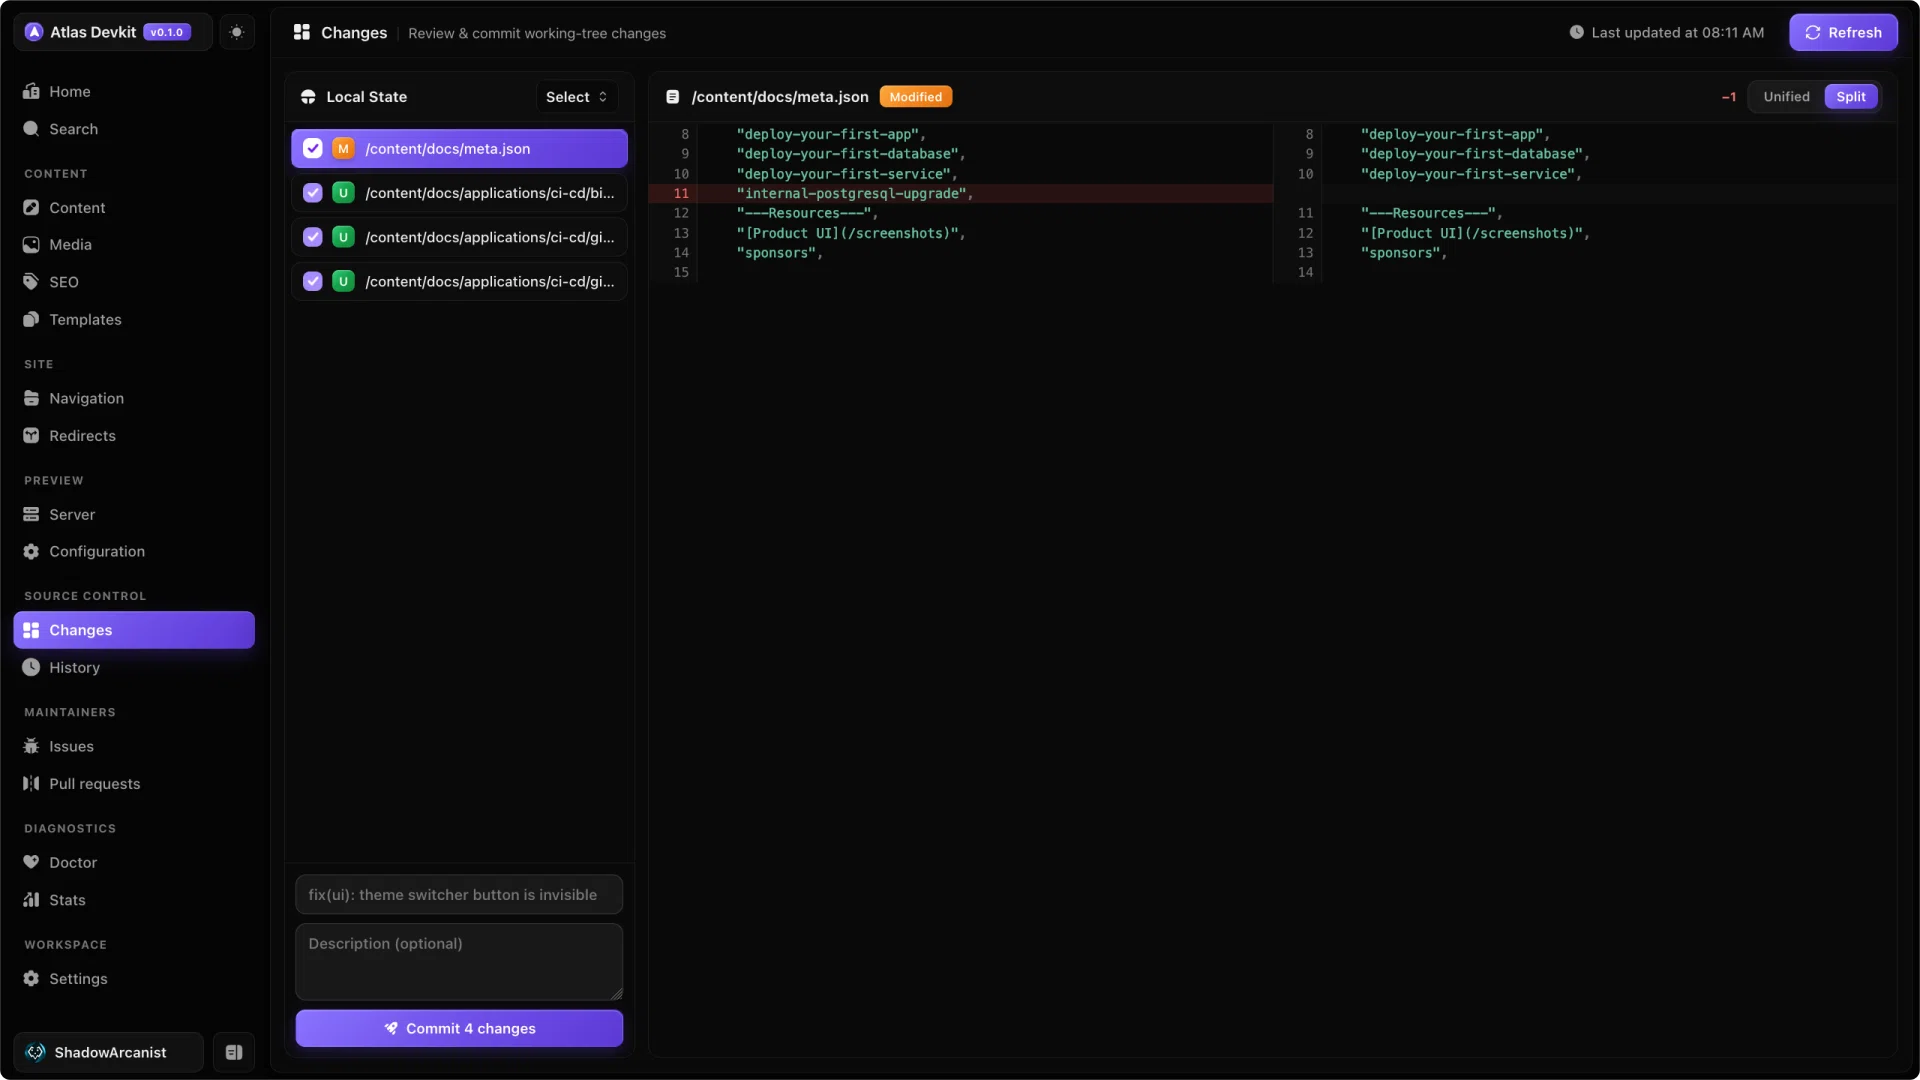The width and height of the screenshot is (1920, 1080).
Task: Select the last ci-cd/gi... file row
Action: coord(459,282)
